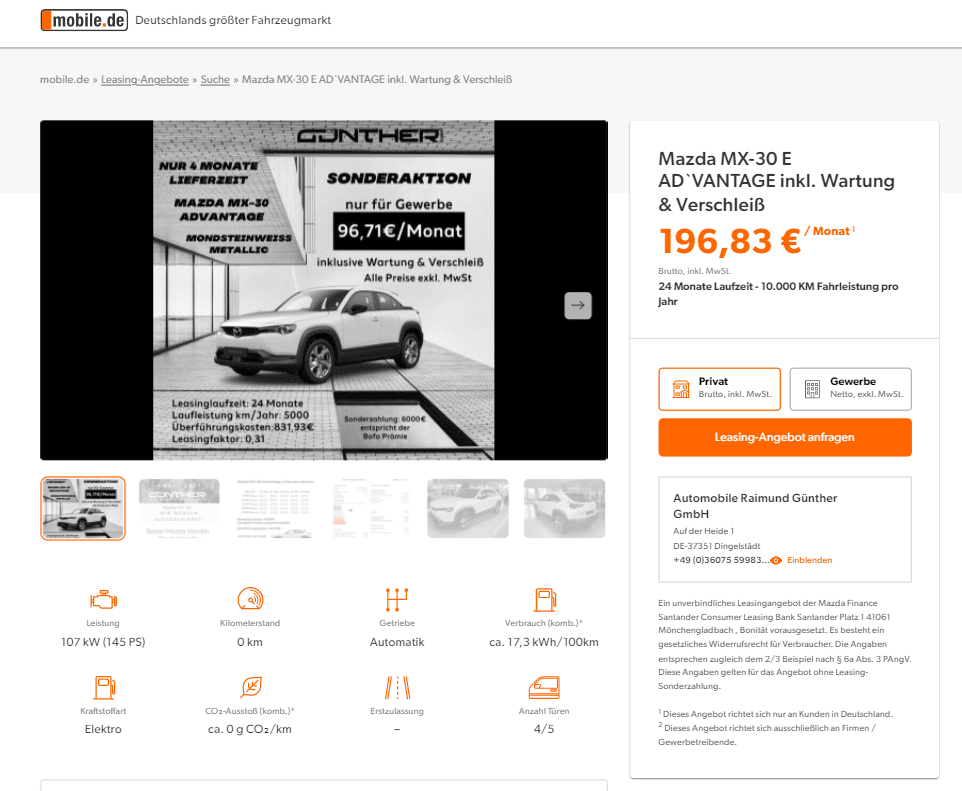
Task: Click the mobile.de breadcrumb text
Action: tap(64, 79)
